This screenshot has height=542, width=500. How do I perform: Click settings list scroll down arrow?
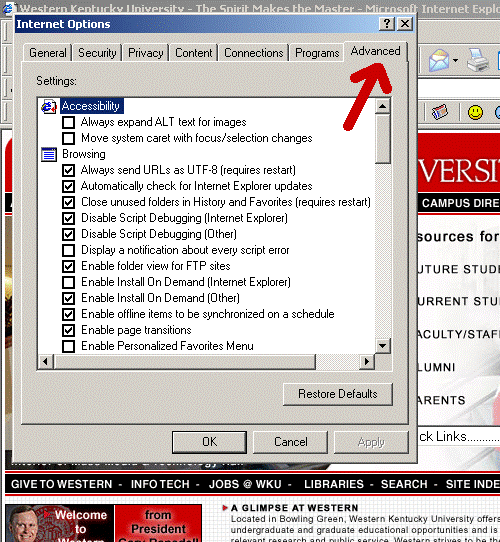[x=383, y=346]
